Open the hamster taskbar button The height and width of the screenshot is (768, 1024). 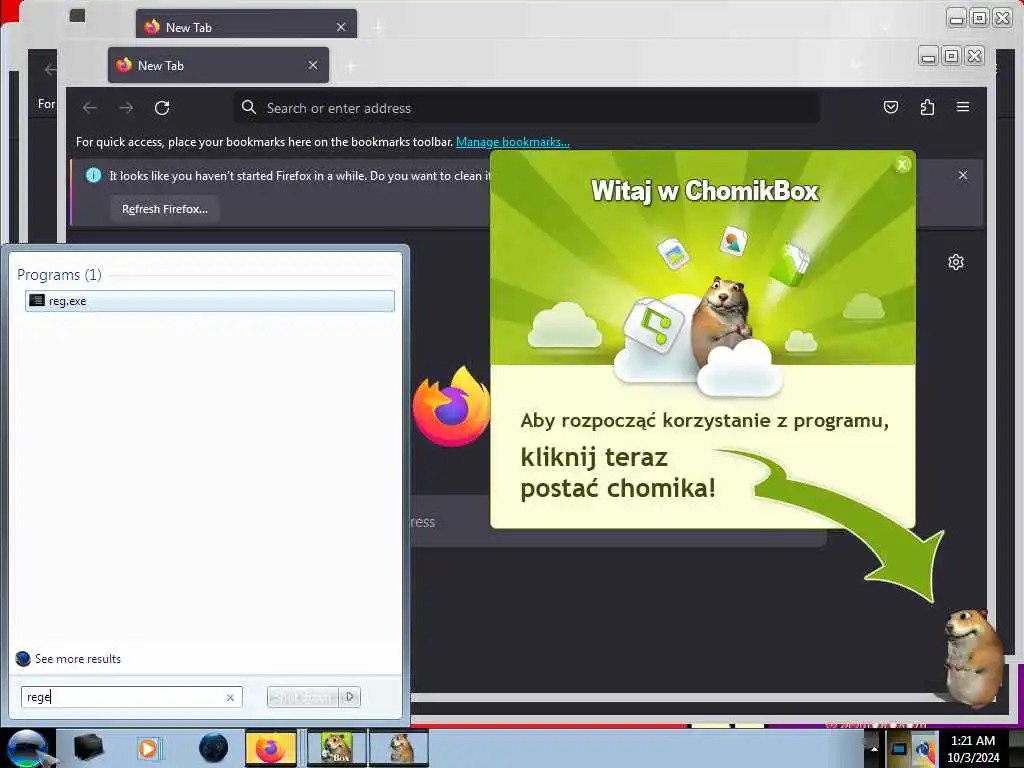point(399,748)
